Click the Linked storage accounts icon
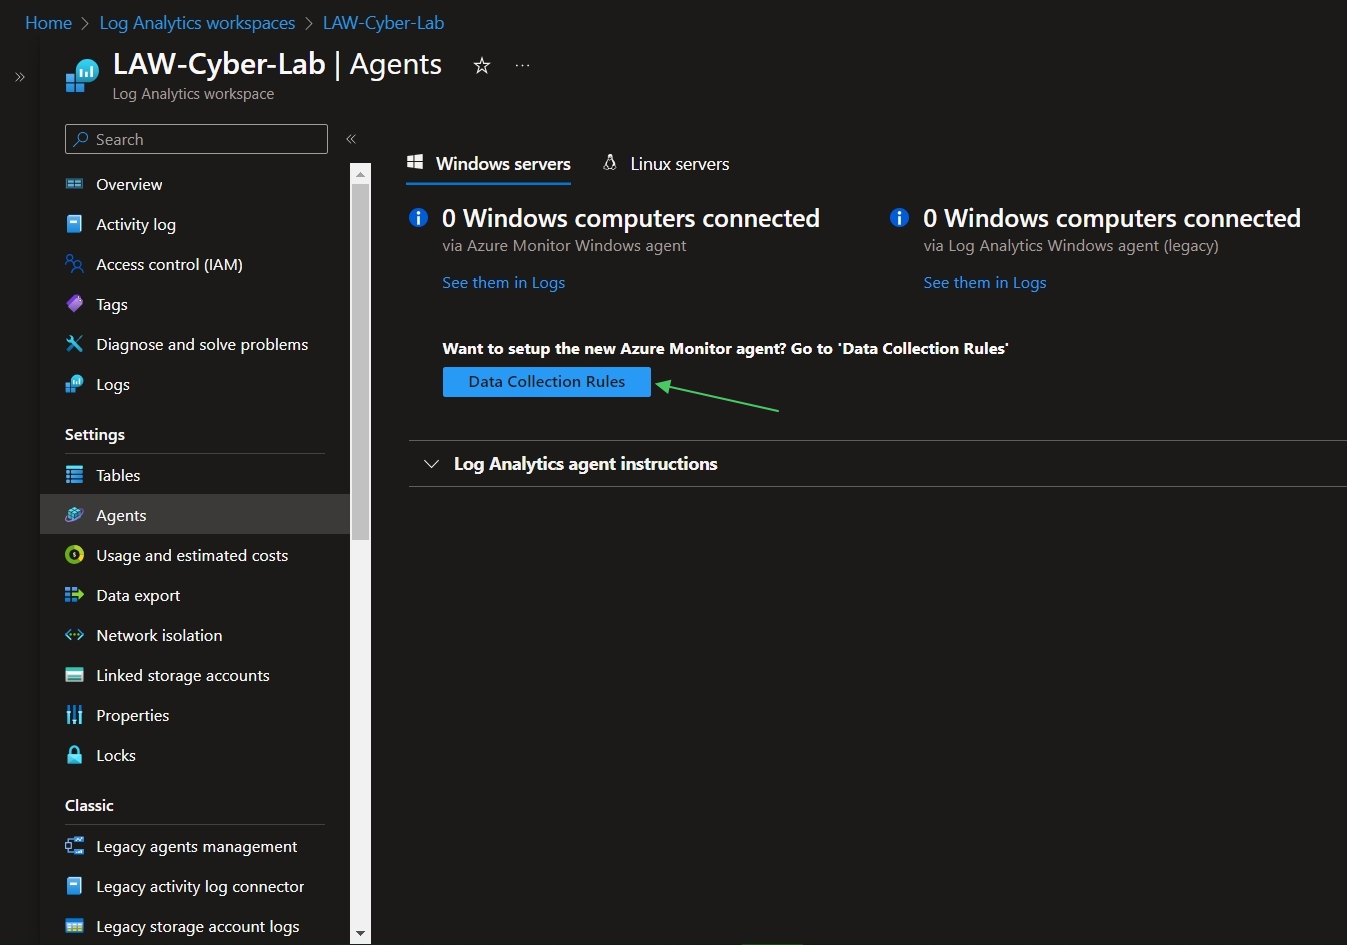1347x945 pixels. pyautogui.click(x=74, y=675)
